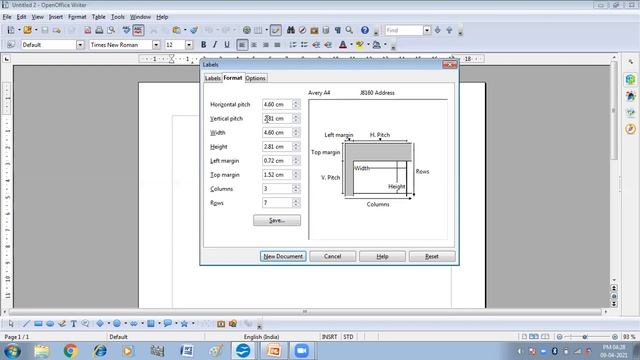Toggle Italic formatting
640x360 pixels.
point(215,45)
